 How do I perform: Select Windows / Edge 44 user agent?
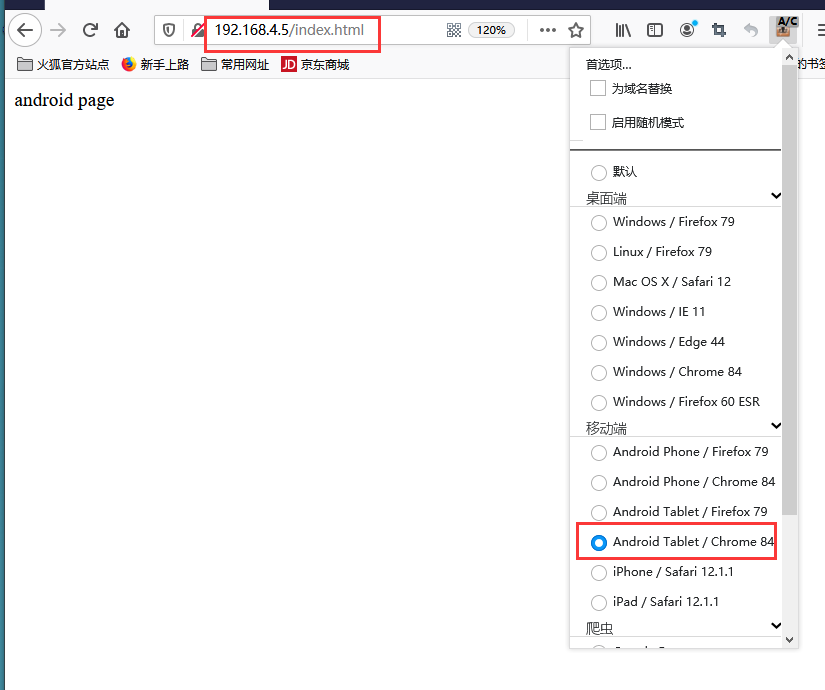599,343
